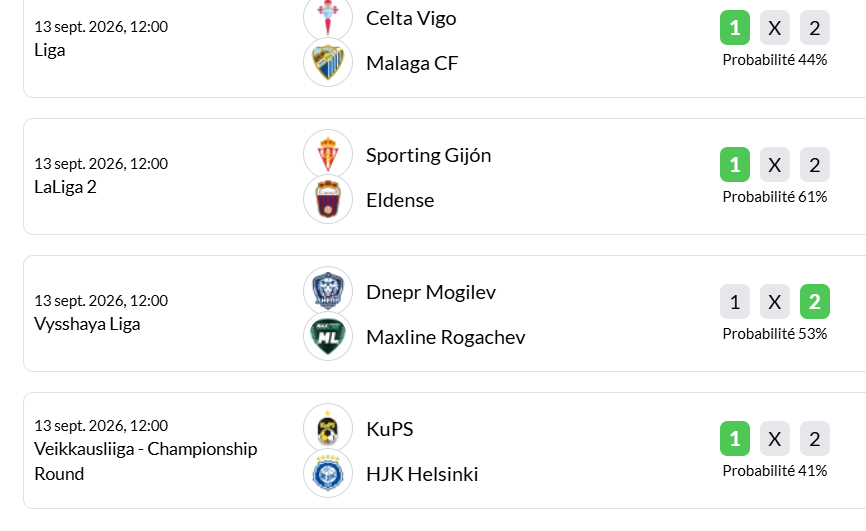Select the Eldense club crest

coord(328,199)
